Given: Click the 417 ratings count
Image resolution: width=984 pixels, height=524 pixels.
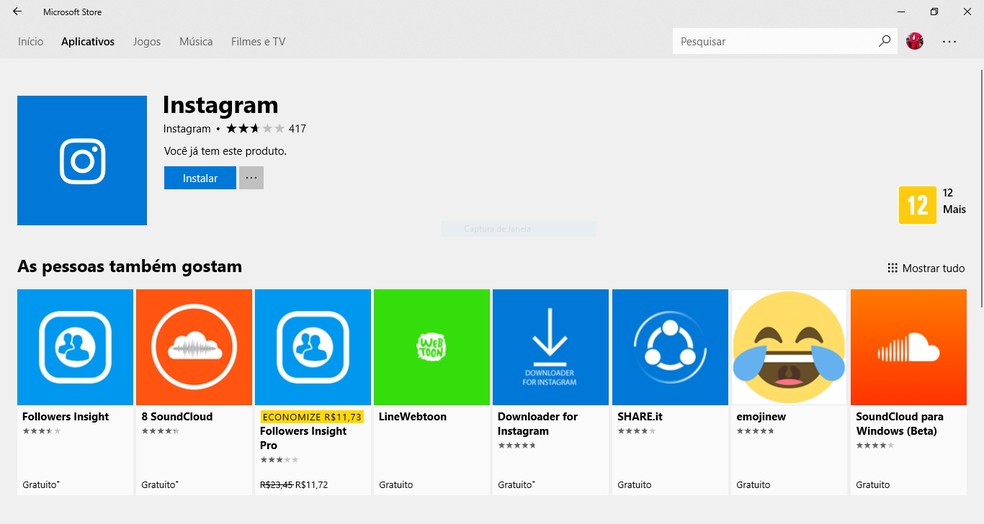Looking at the screenshot, I should click(297, 129).
